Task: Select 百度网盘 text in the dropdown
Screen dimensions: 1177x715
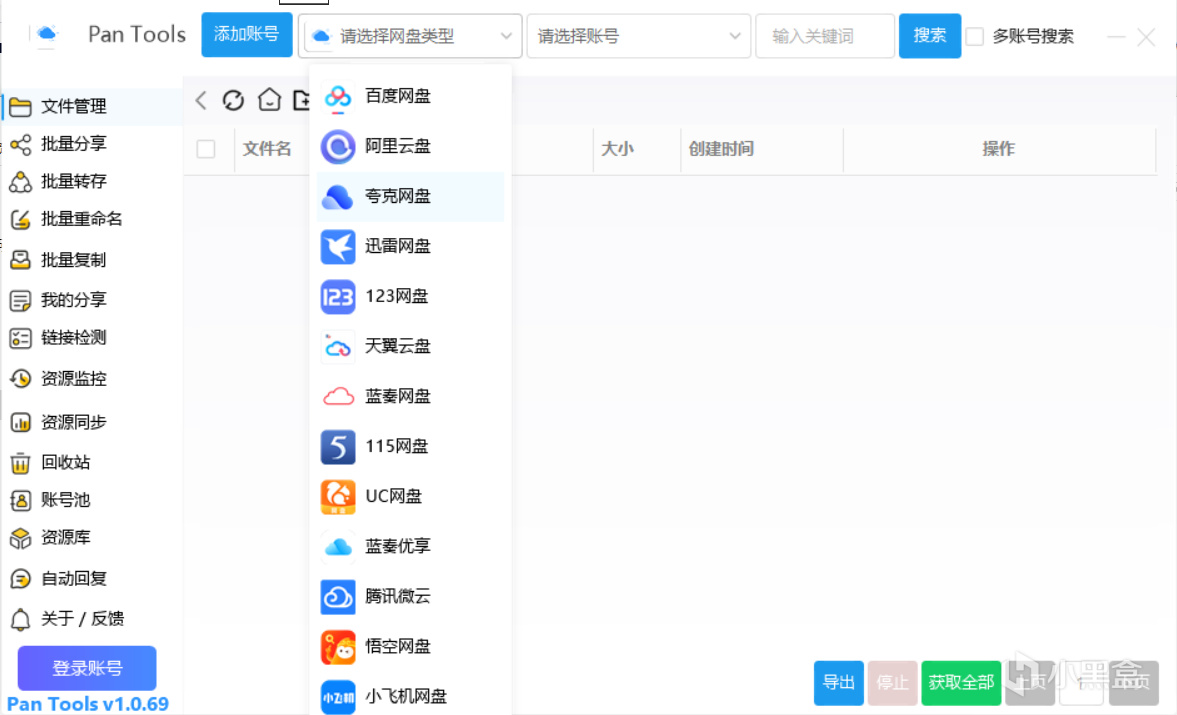Action: pyautogui.click(x=398, y=97)
